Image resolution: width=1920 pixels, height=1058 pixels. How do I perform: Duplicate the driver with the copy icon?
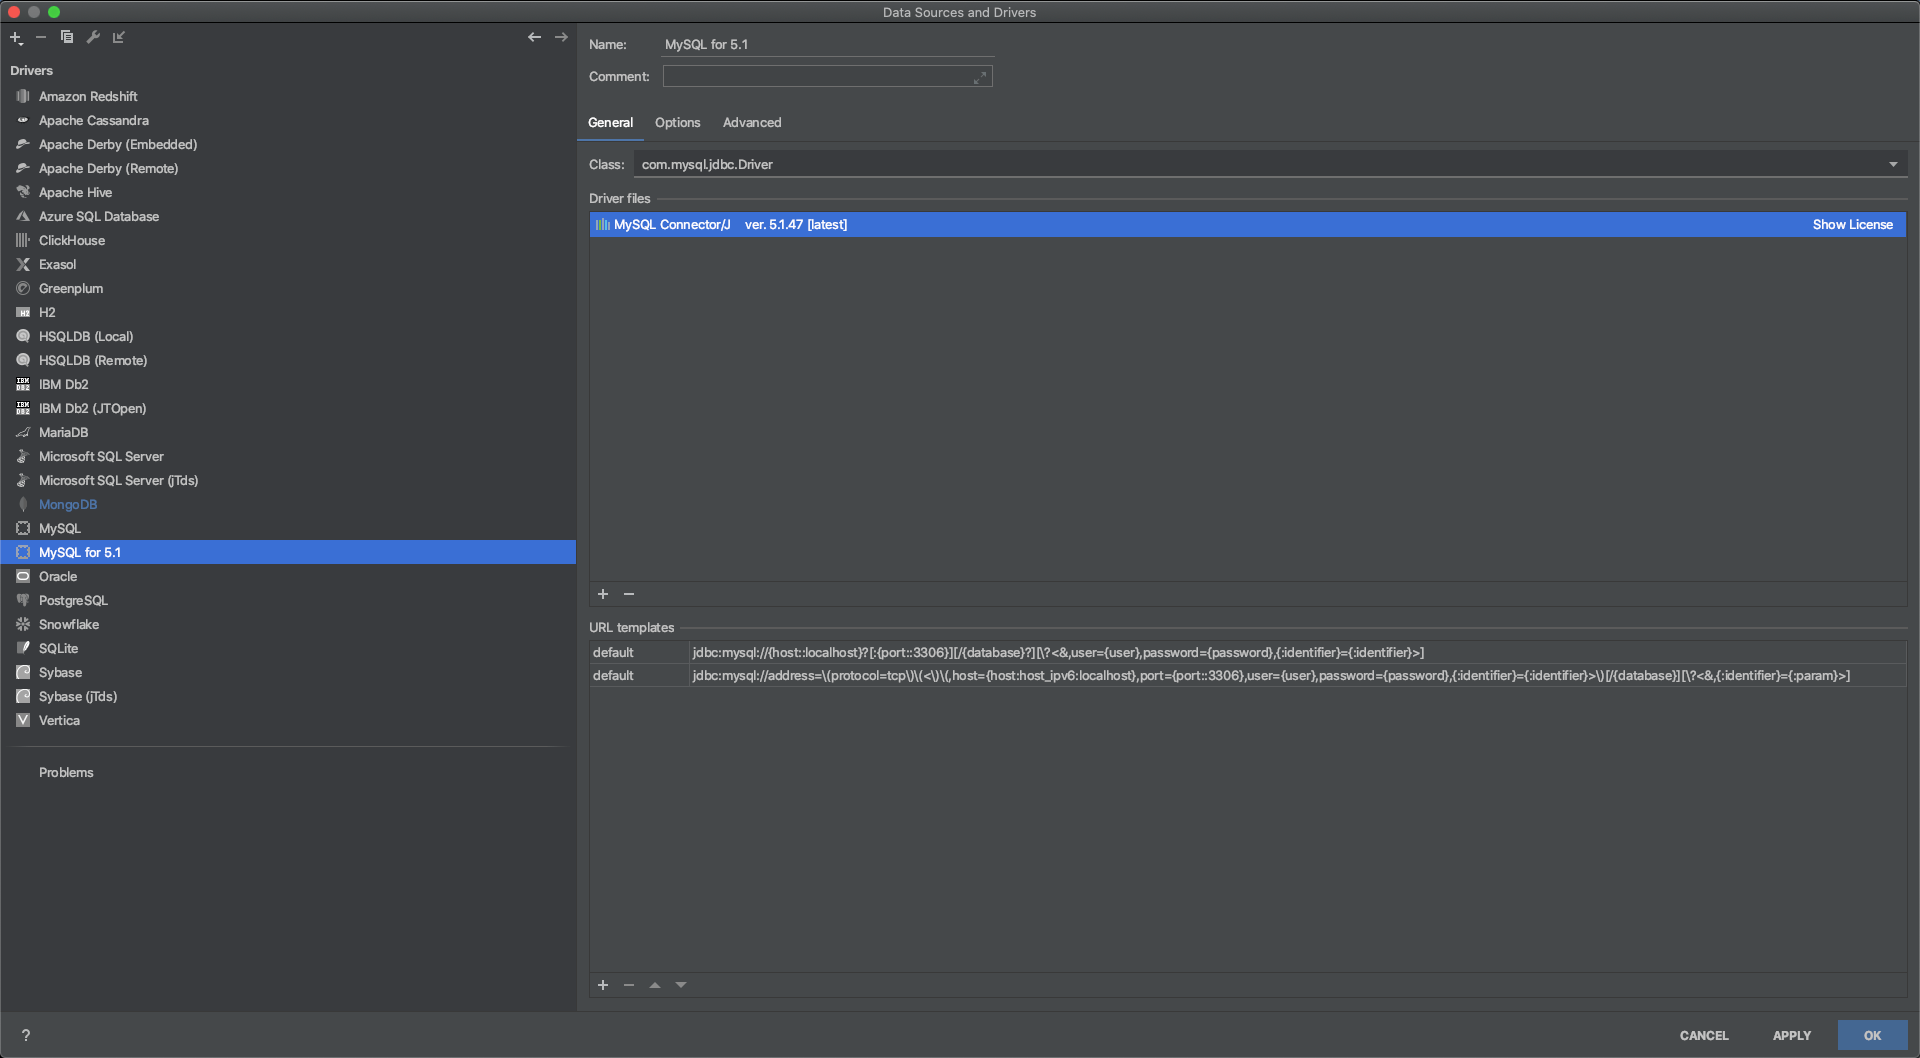67,37
